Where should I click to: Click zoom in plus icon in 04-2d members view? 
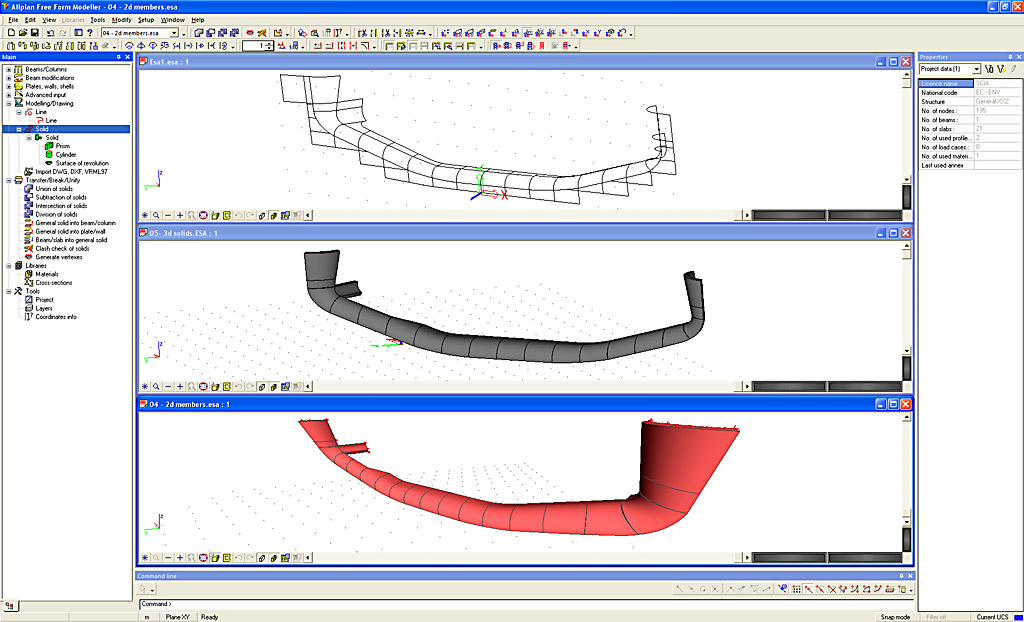pos(180,557)
